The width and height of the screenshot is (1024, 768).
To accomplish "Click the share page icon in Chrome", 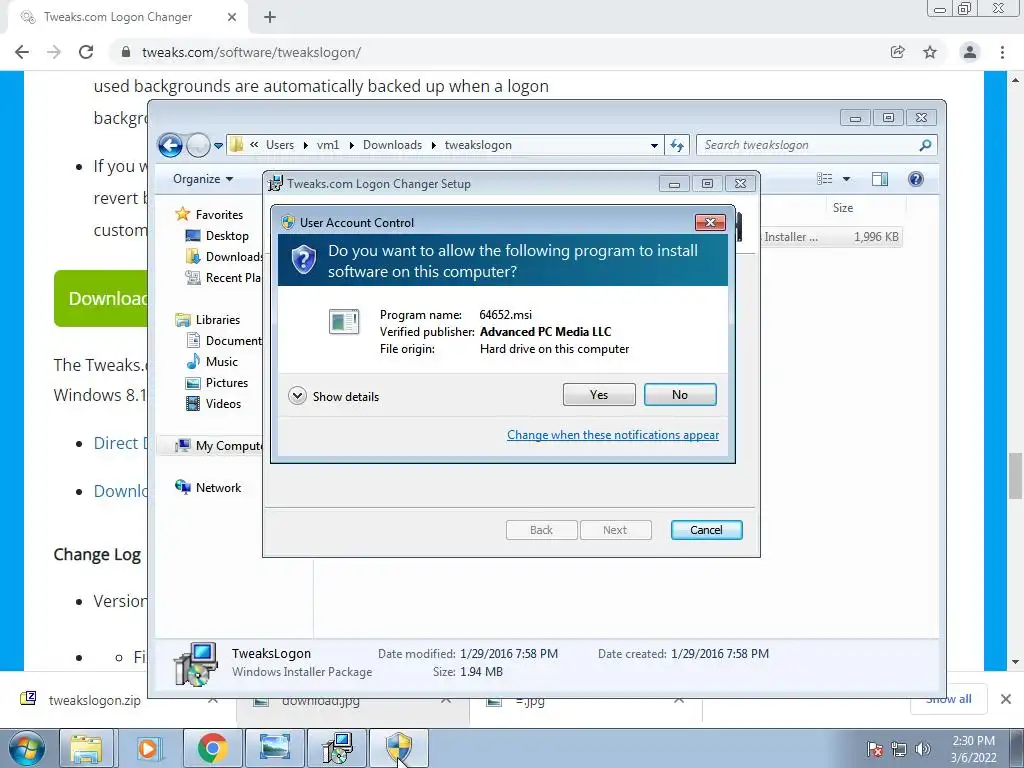I will (x=897, y=52).
